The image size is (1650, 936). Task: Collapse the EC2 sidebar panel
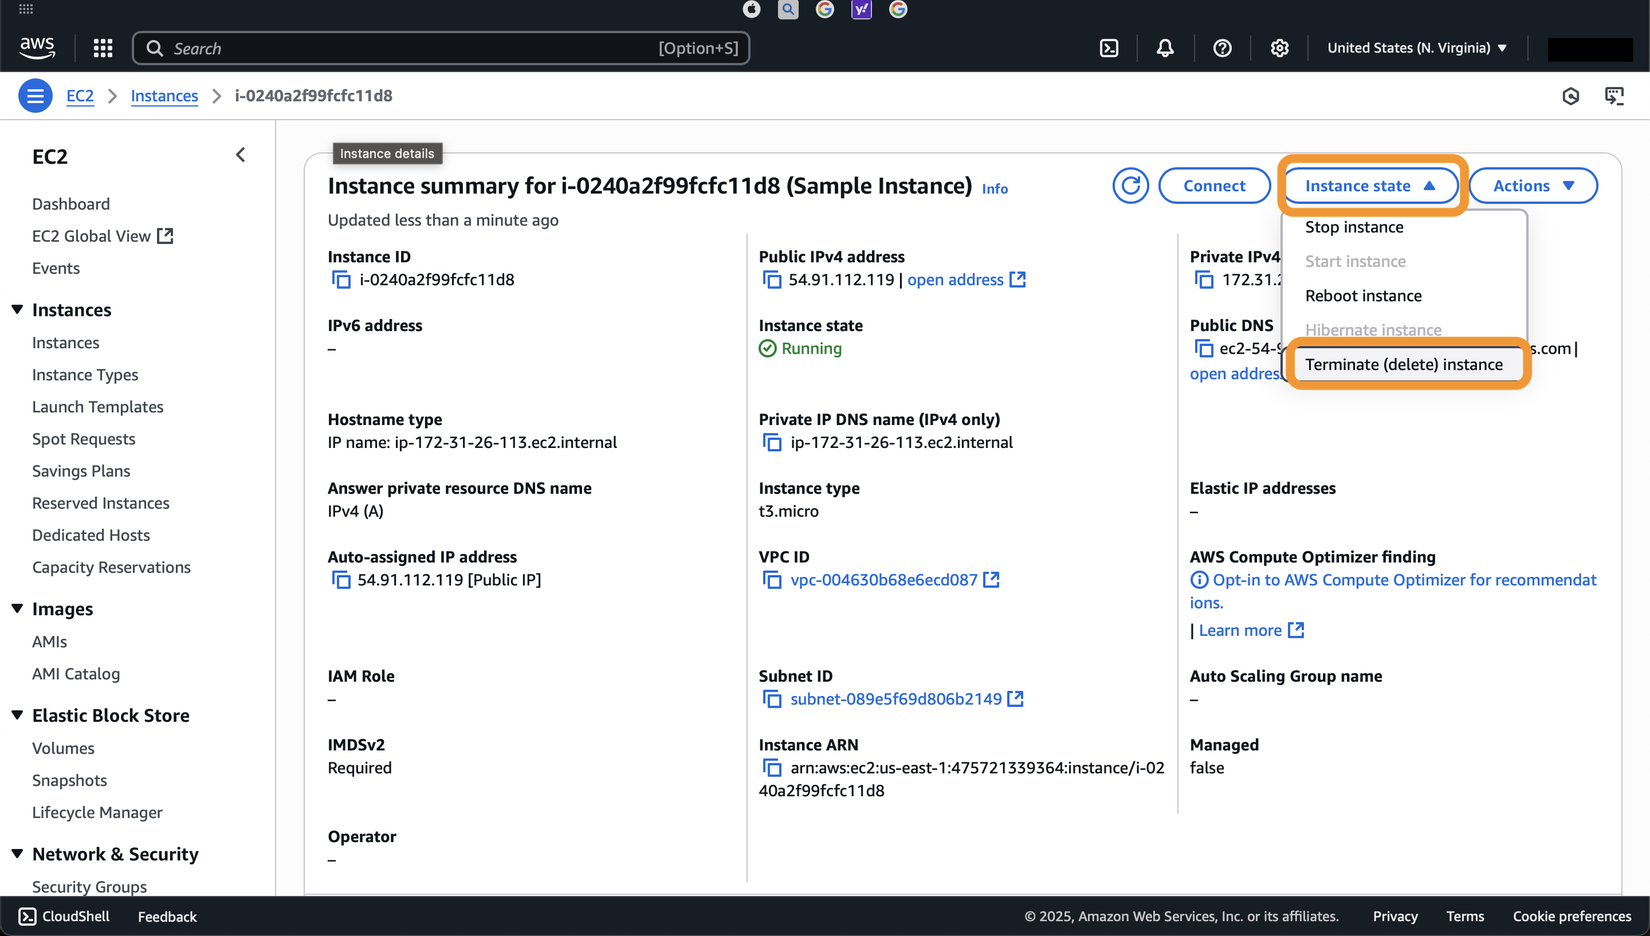[240, 155]
